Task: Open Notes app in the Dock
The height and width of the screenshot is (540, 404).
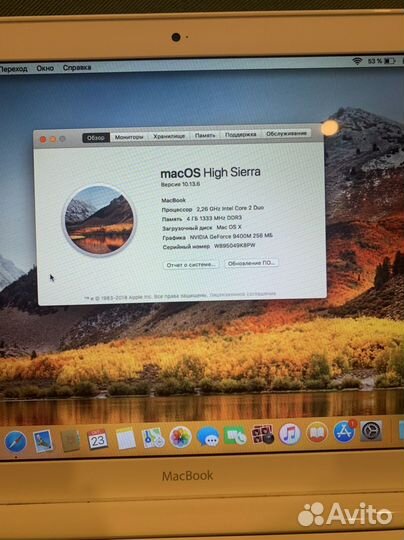Action: pyautogui.click(x=125, y=439)
